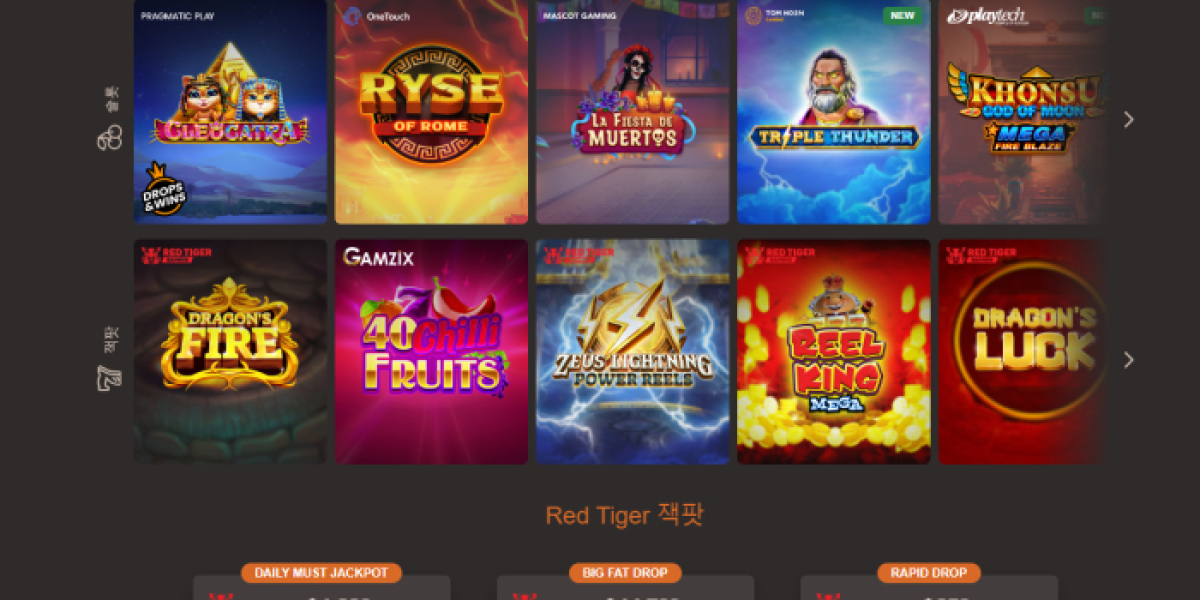
Task: Select the Big Fat Drop label
Action: tap(625, 573)
